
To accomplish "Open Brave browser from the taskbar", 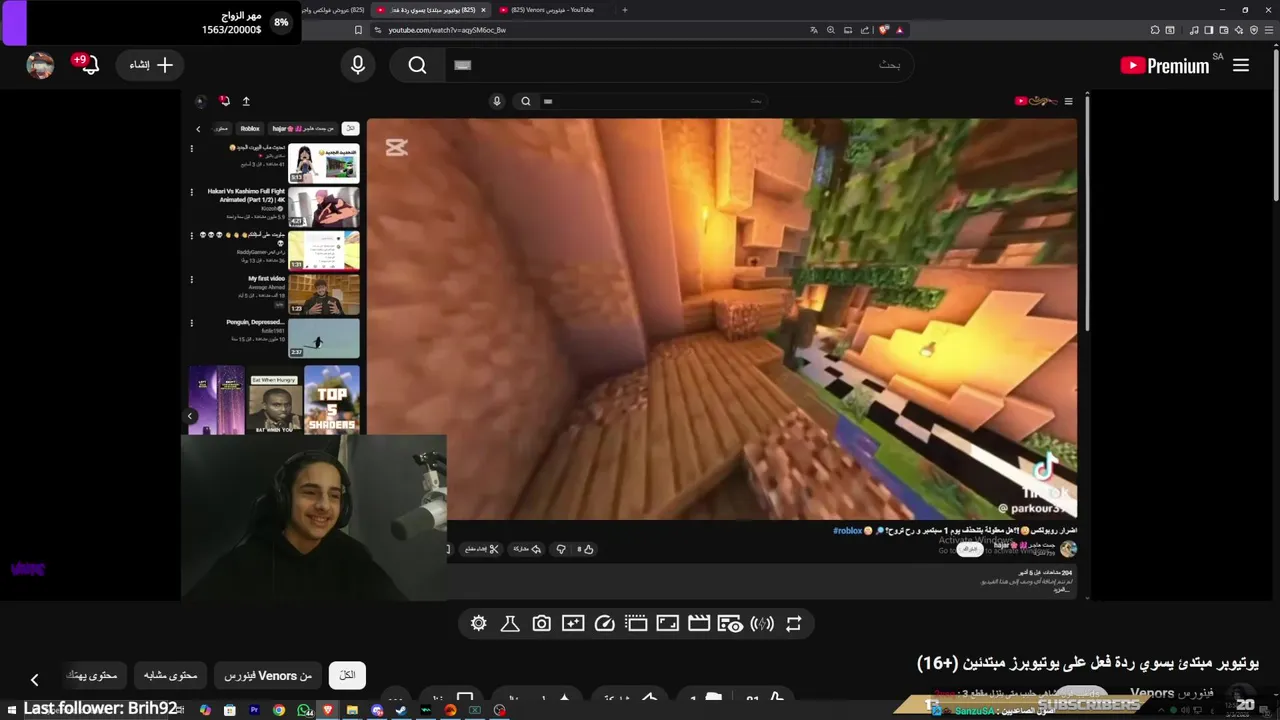I will coord(327,710).
